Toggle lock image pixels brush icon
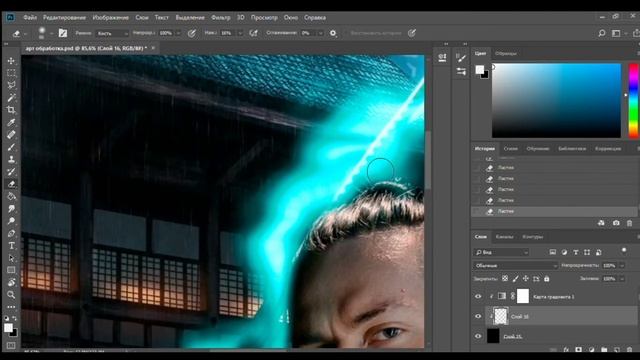Image resolution: width=640 pixels, height=360 pixels. pyautogui.click(x=516, y=279)
